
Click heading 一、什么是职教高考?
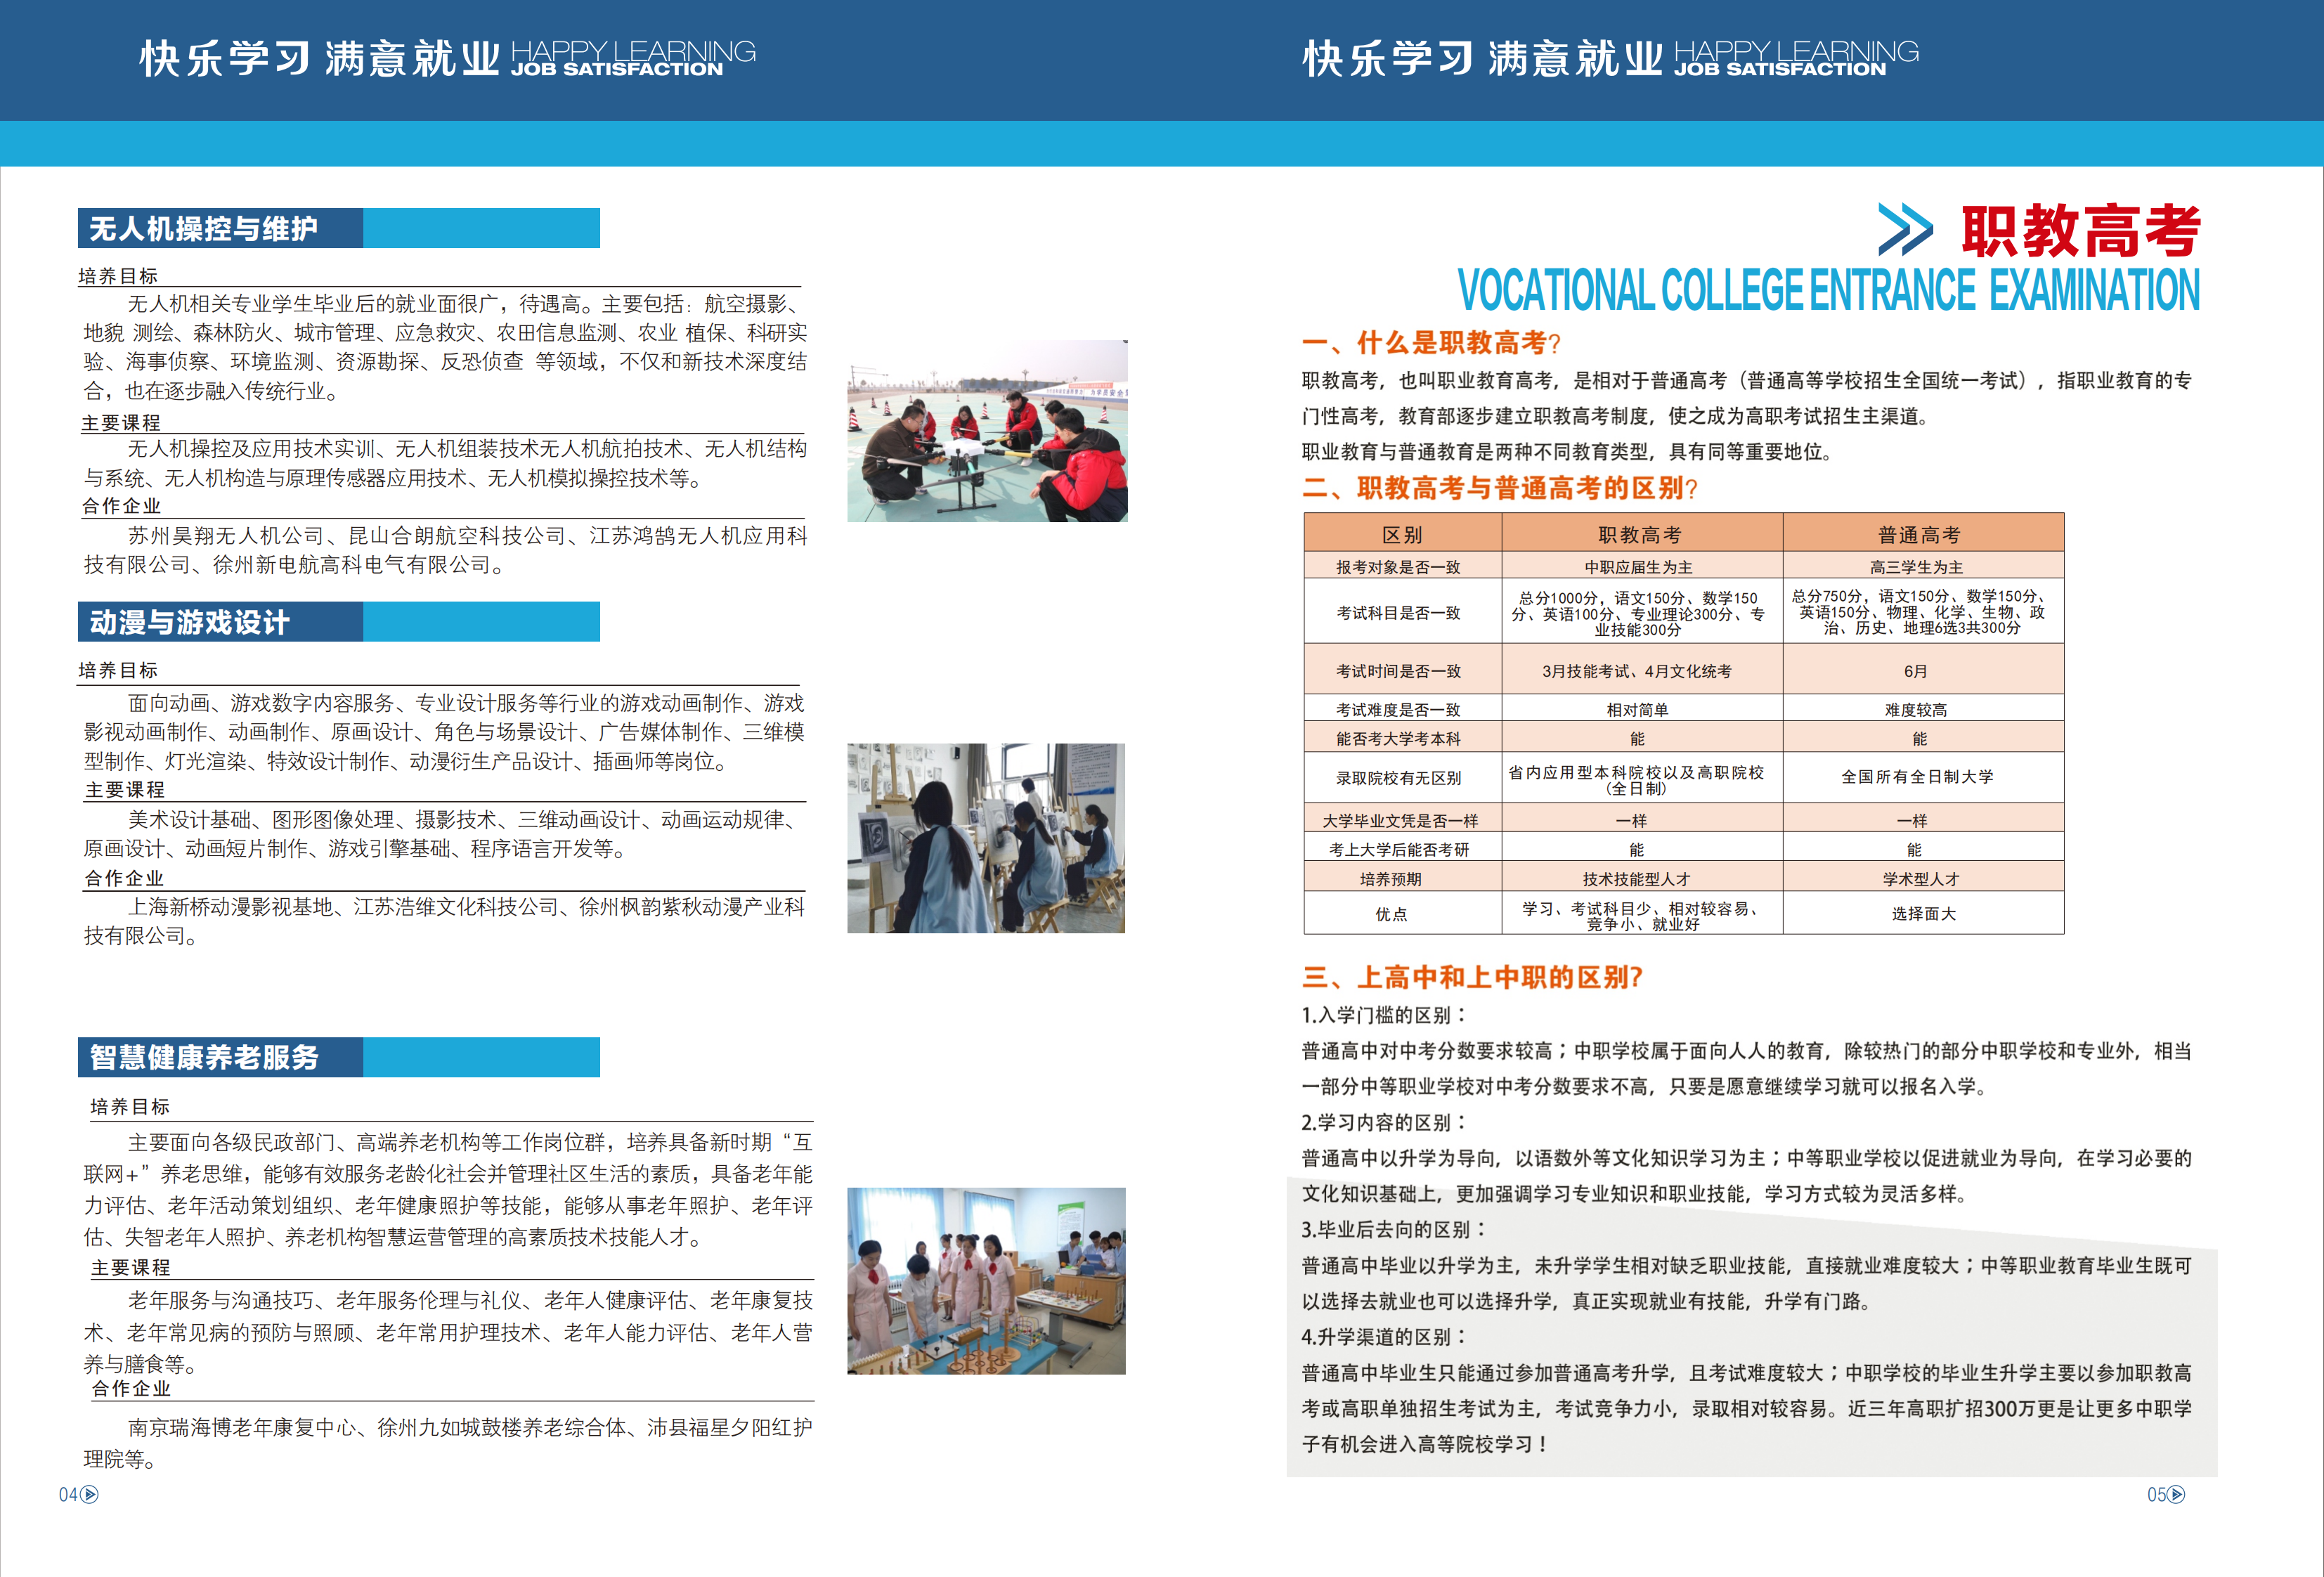click(1431, 343)
